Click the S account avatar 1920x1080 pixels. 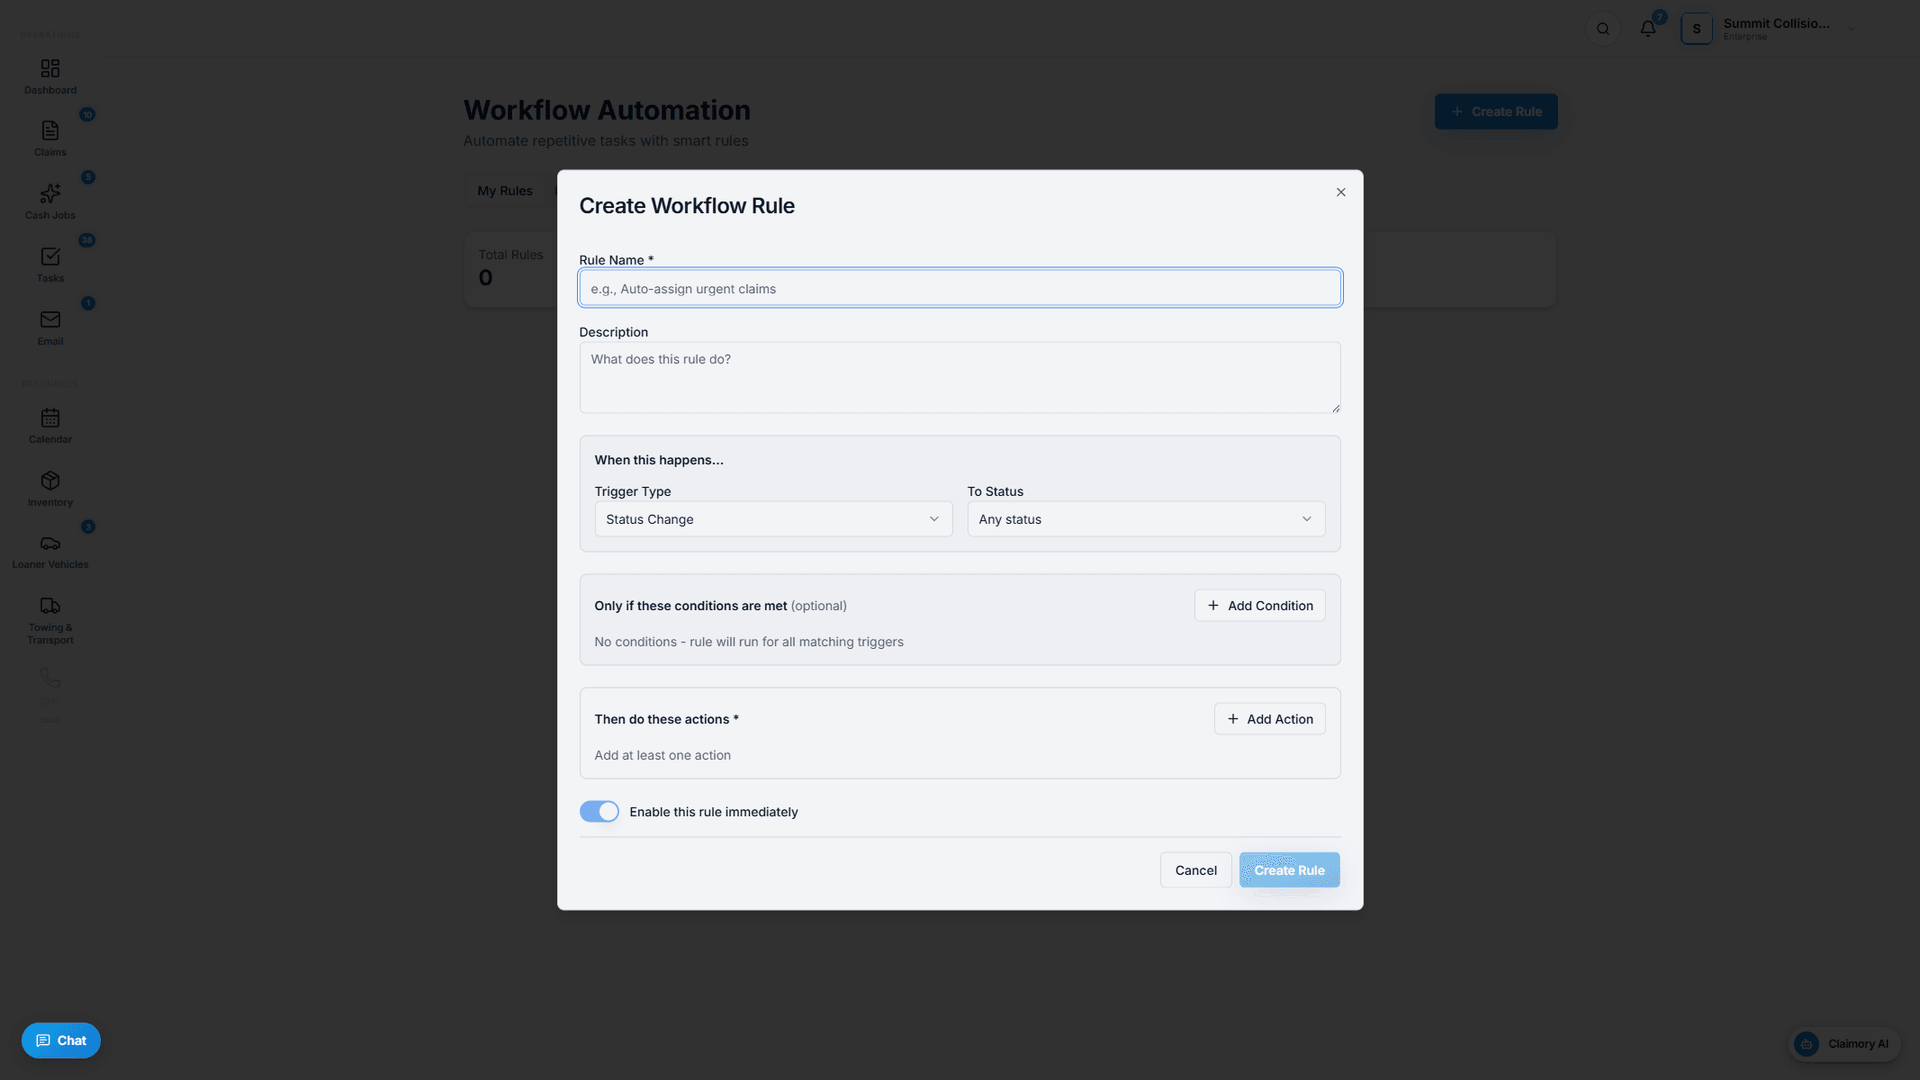tap(1697, 29)
